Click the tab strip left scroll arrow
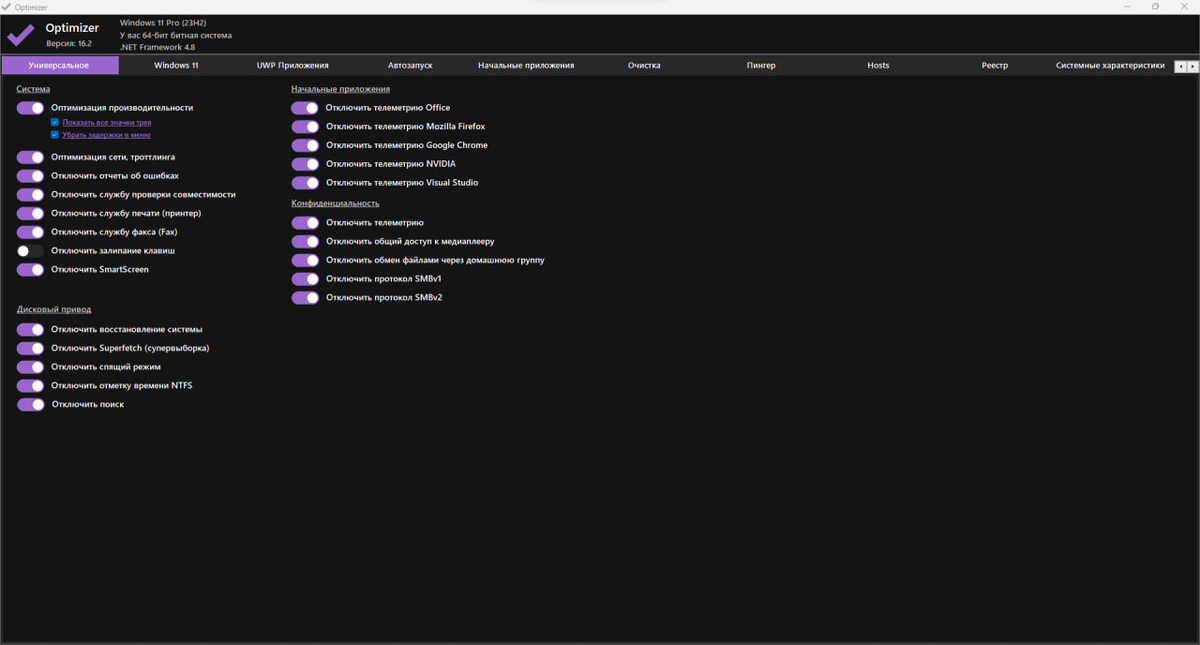Viewport: 1200px width, 645px height. coord(1180,66)
